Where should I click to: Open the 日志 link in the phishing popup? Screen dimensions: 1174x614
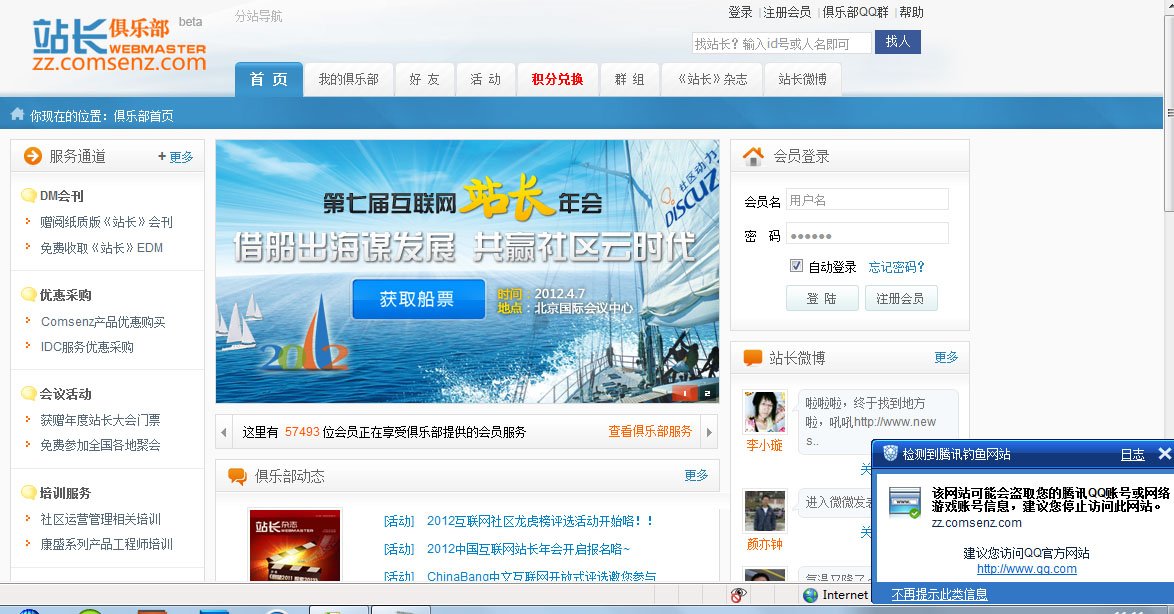click(x=1132, y=454)
